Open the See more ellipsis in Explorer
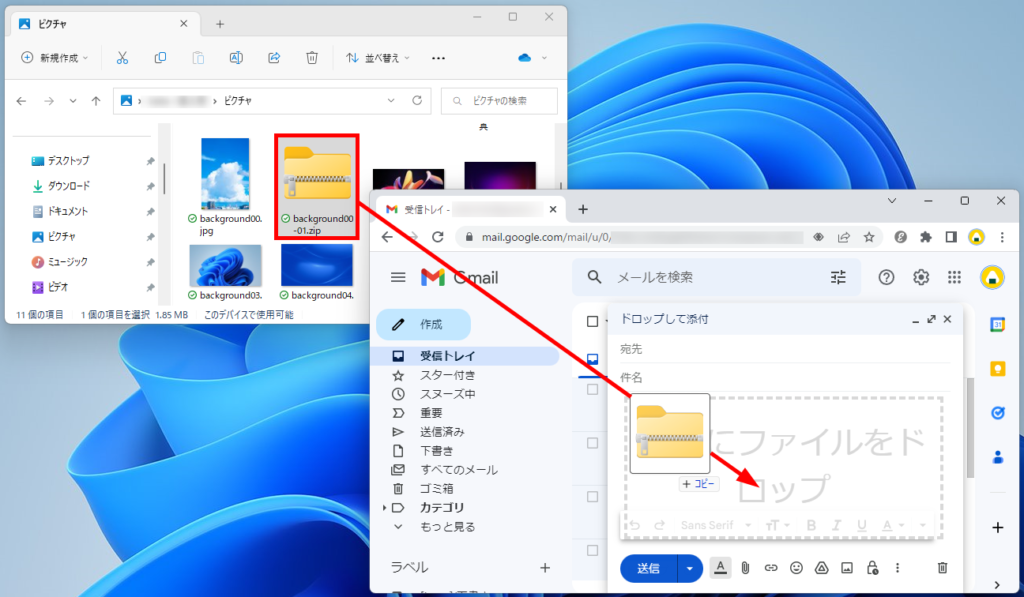Viewport: 1024px width, 597px height. click(x=438, y=58)
